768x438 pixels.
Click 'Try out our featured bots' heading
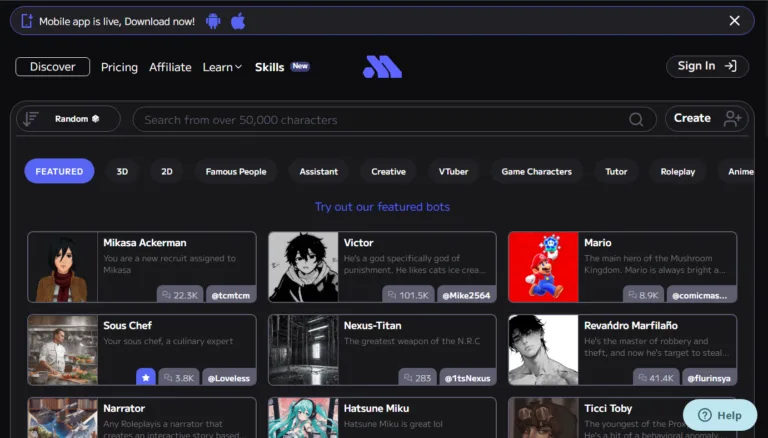pos(382,207)
